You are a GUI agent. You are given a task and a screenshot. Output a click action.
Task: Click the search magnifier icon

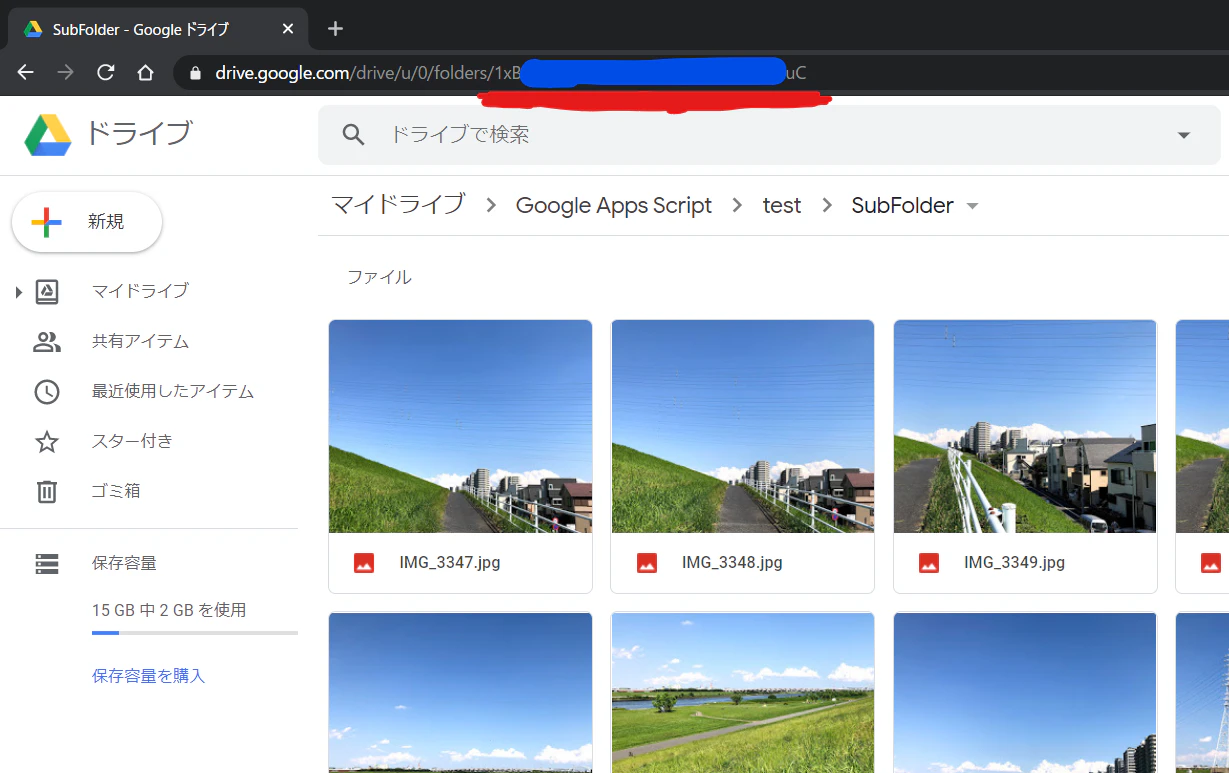coord(353,134)
